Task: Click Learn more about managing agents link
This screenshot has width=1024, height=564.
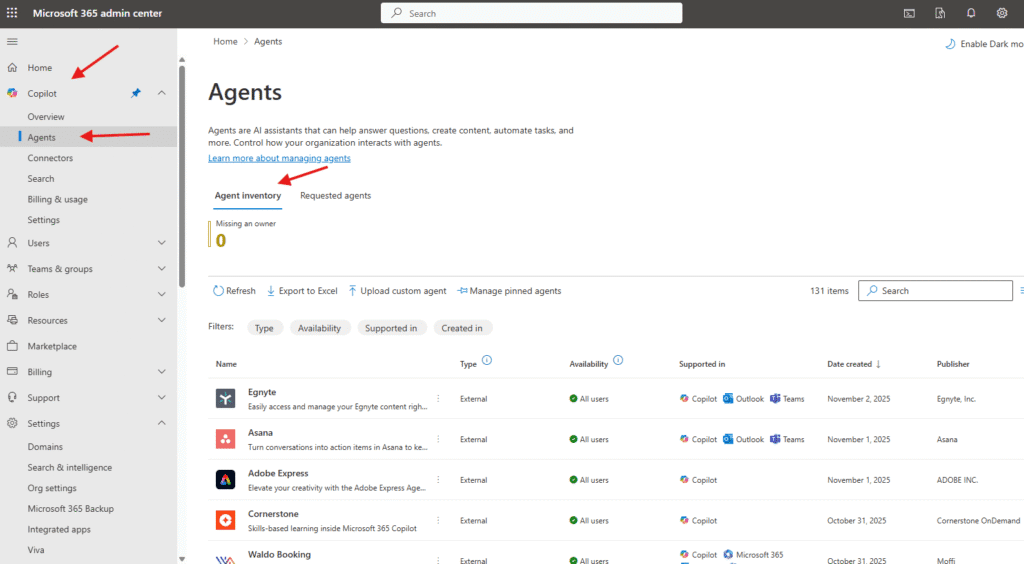Action: (x=279, y=158)
